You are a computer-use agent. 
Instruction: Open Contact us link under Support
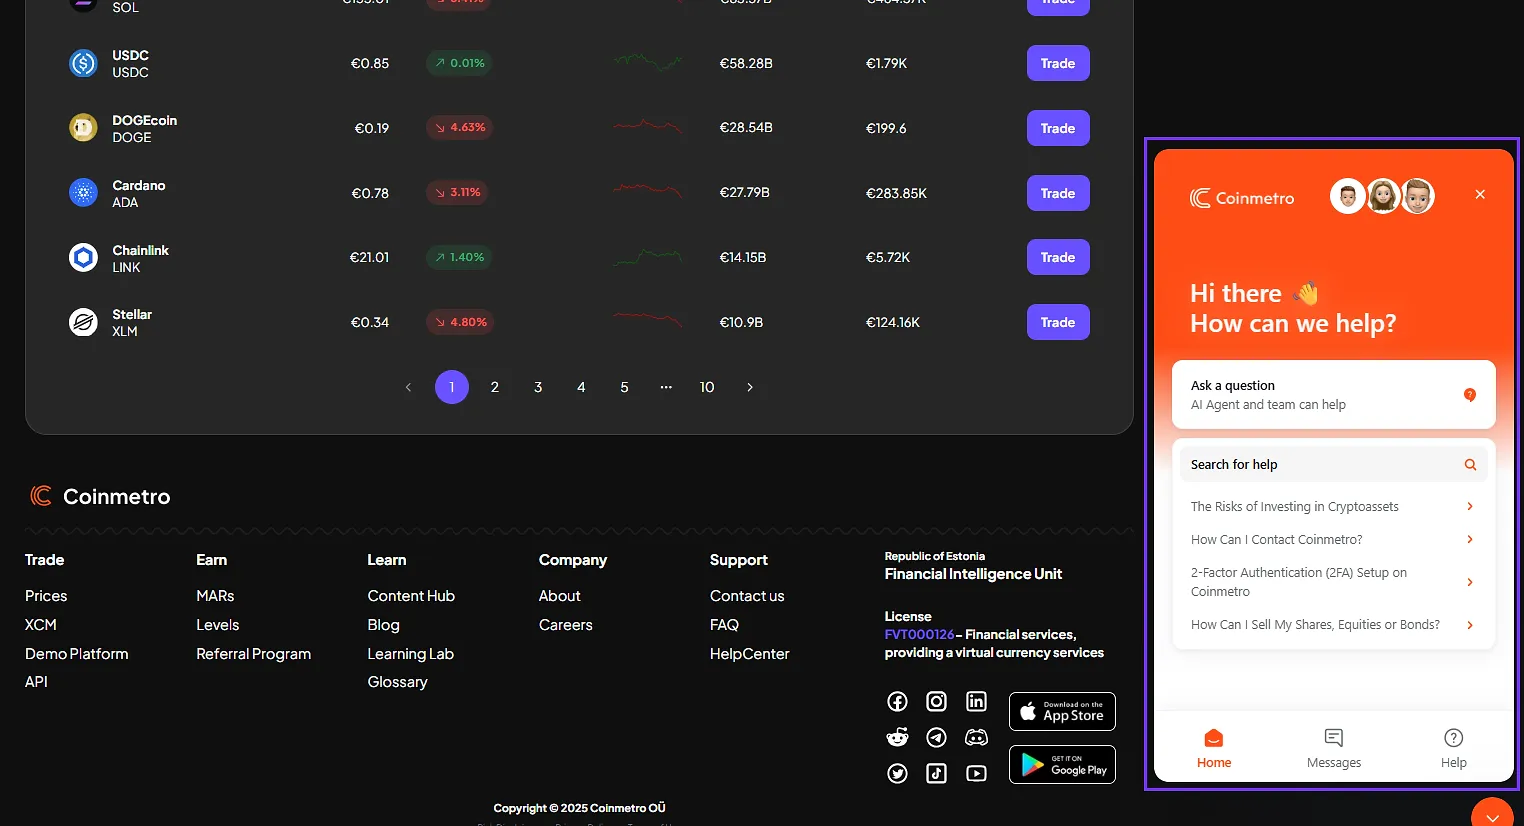(747, 596)
